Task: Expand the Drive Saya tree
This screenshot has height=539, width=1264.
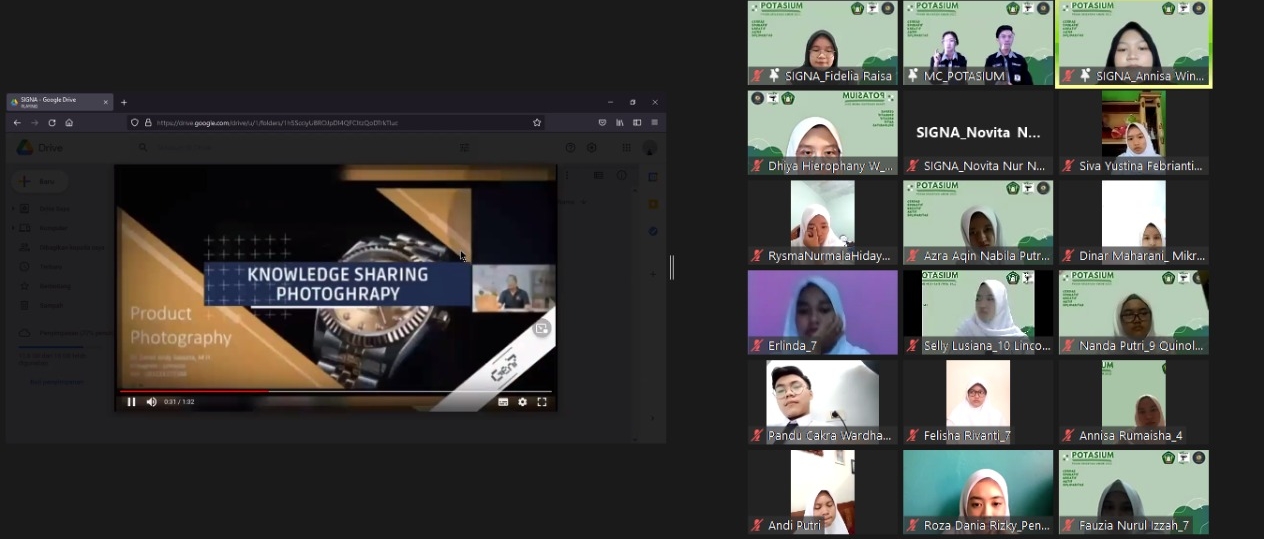Action: click(14, 209)
